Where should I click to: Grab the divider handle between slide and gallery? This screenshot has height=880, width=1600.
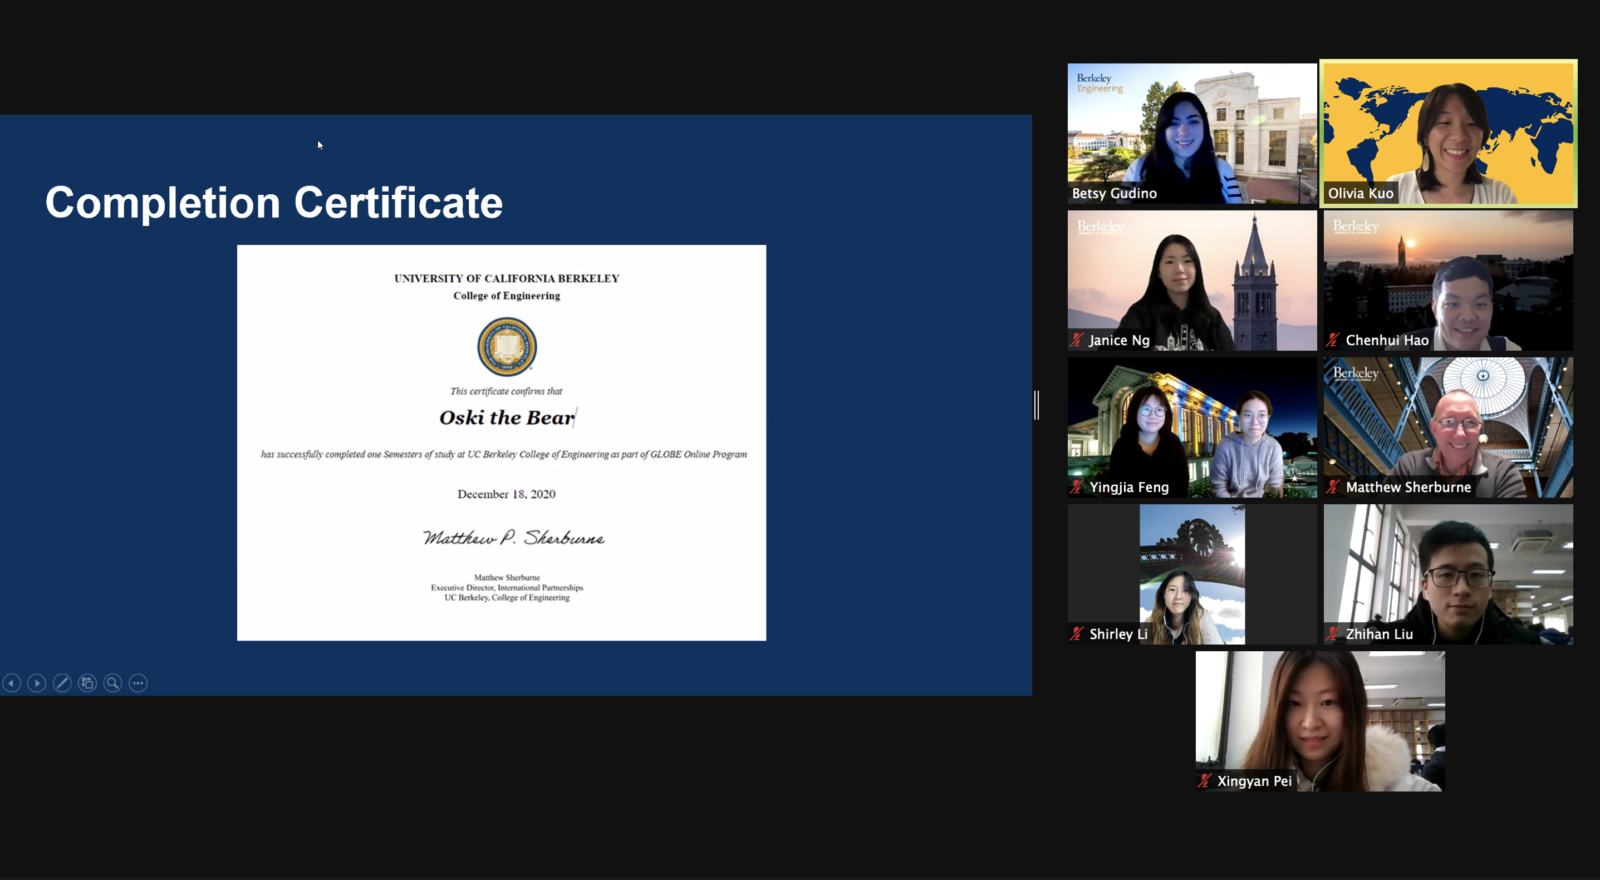click(1037, 405)
